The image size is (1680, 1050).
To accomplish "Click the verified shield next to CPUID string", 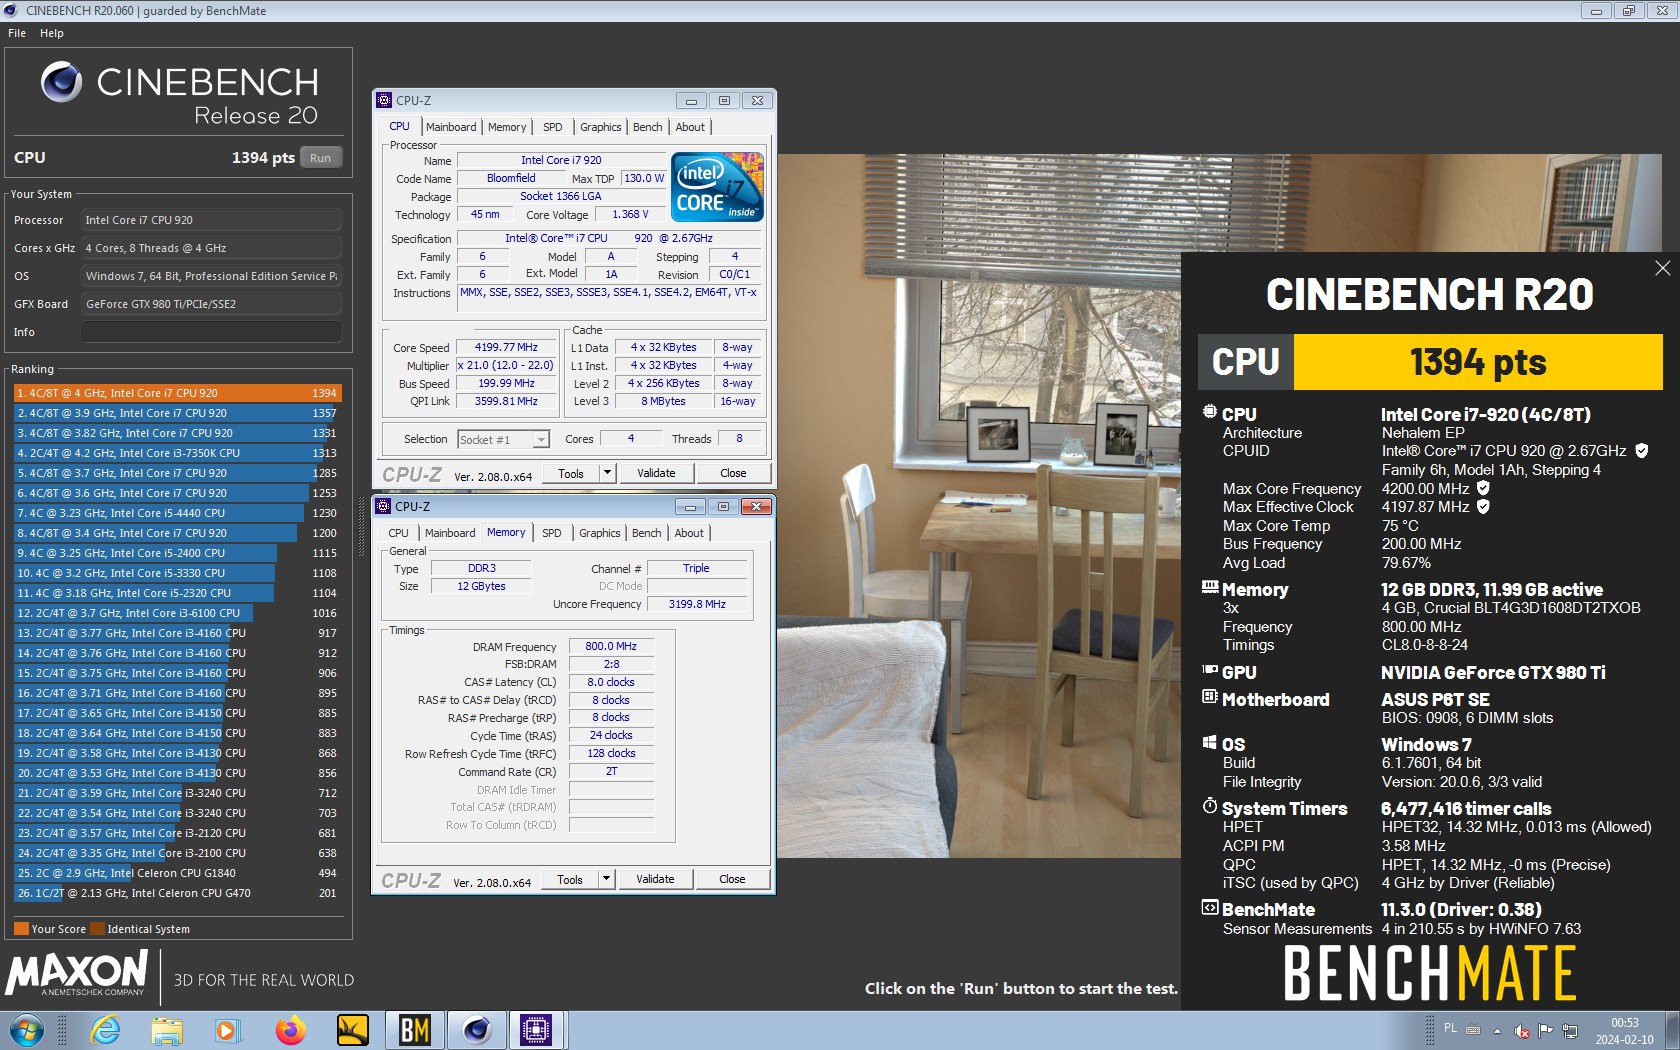I will pos(1641,451).
